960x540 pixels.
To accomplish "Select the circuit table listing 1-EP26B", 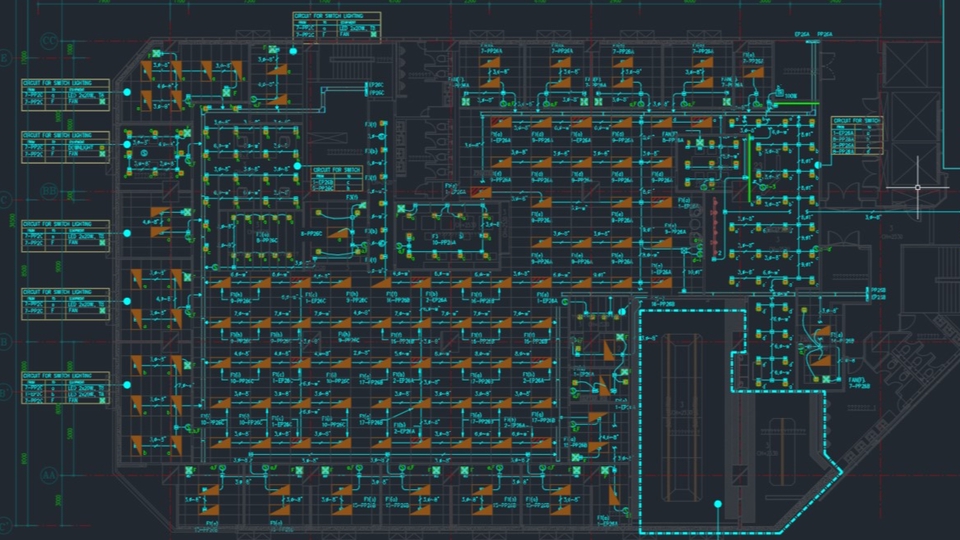I will (337, 178).
